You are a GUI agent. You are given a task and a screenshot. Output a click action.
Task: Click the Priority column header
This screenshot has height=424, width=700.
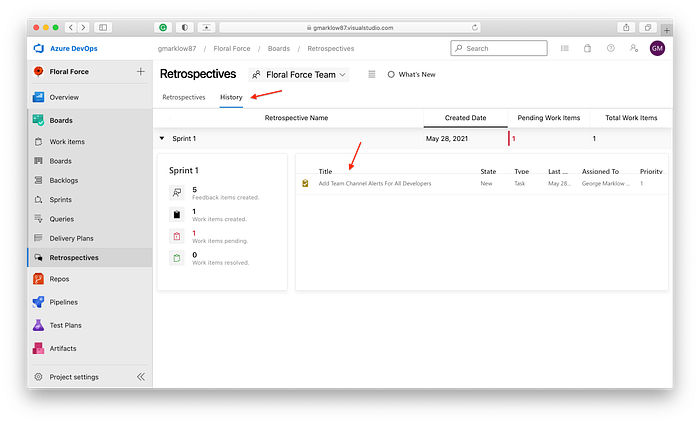tap(651, 171)
